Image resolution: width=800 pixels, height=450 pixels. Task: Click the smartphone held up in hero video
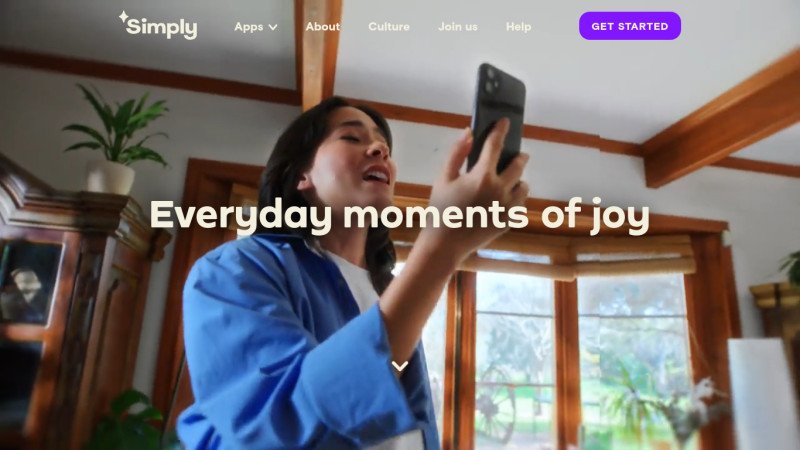(496, 117)
